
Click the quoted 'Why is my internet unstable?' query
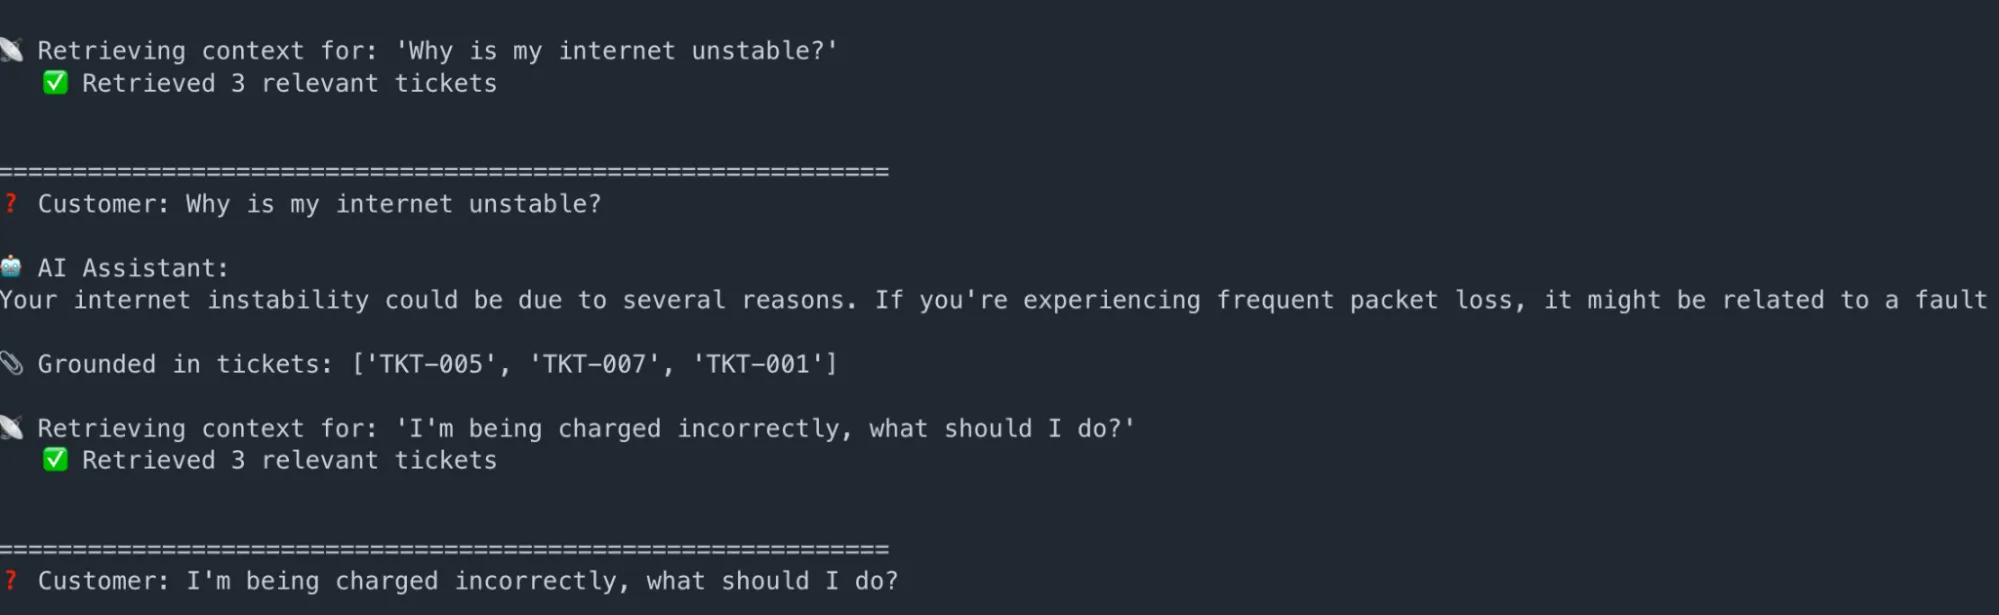[x=616, y=51]
